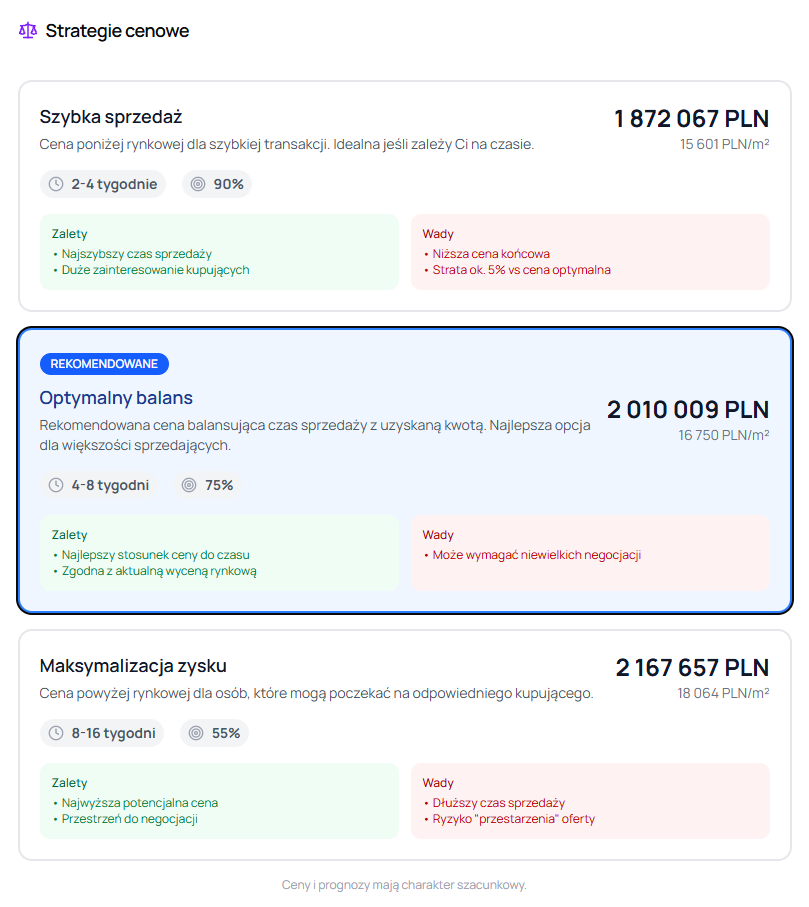Click the target icon next to 55%
The image size is (809, 907).
[196, 733]
